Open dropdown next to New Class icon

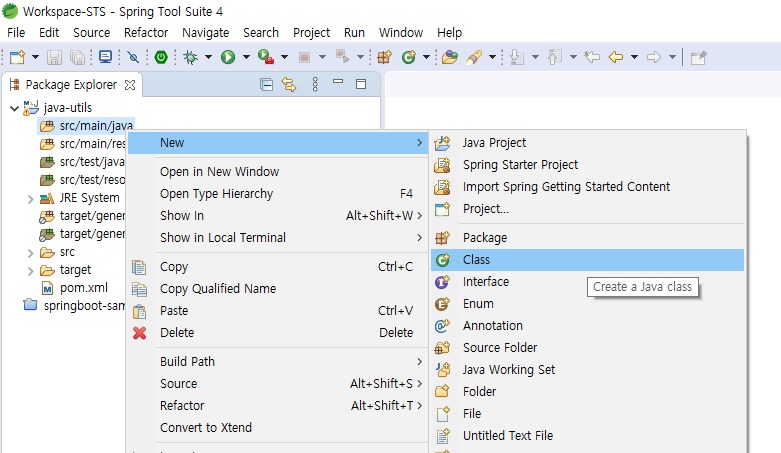pos(426,57)
